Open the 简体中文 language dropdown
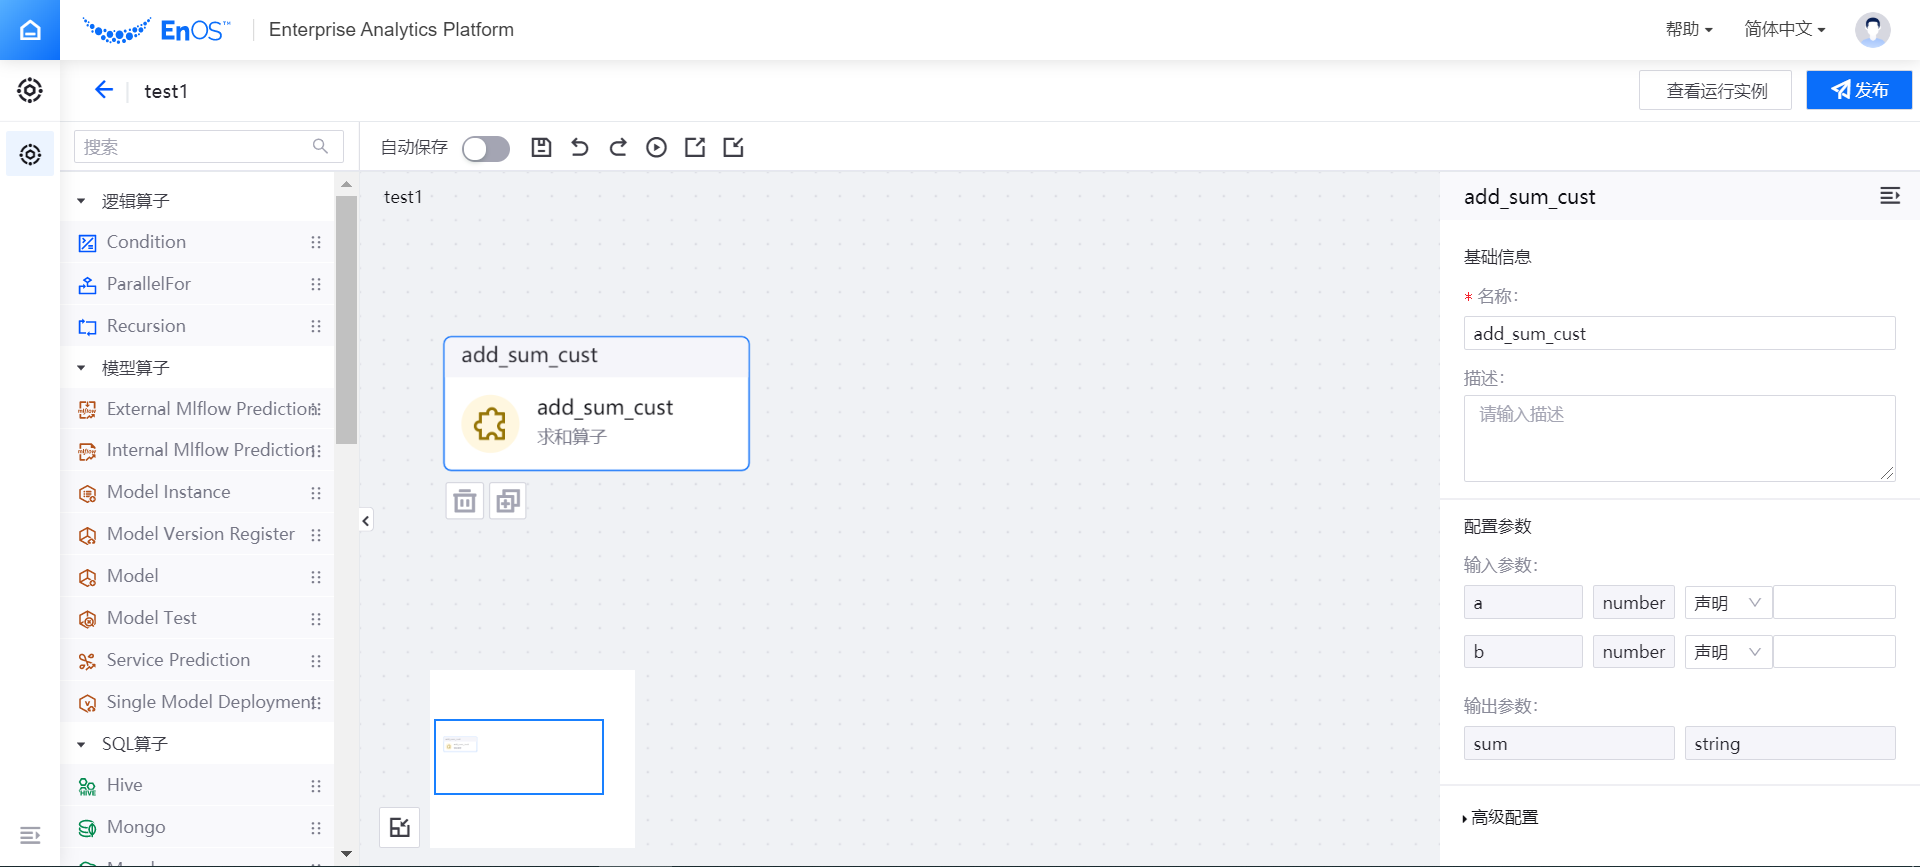The width and height of the screenshot is (1920, 867). click(x=1785, y=29)
